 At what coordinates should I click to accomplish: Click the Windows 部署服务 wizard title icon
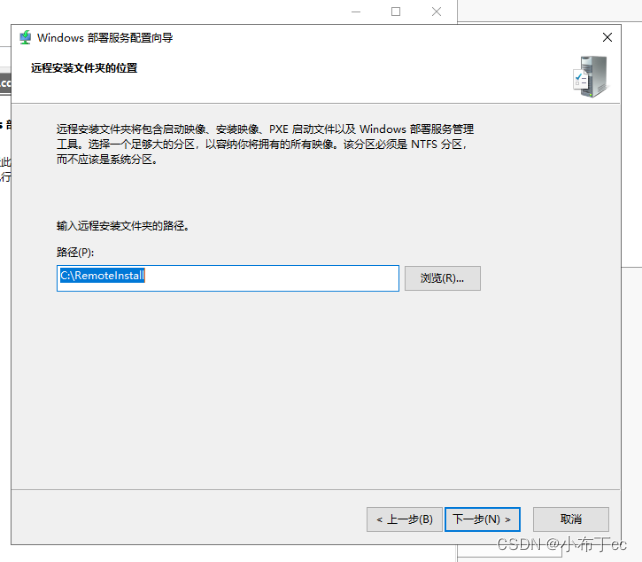tap(25, 37)
